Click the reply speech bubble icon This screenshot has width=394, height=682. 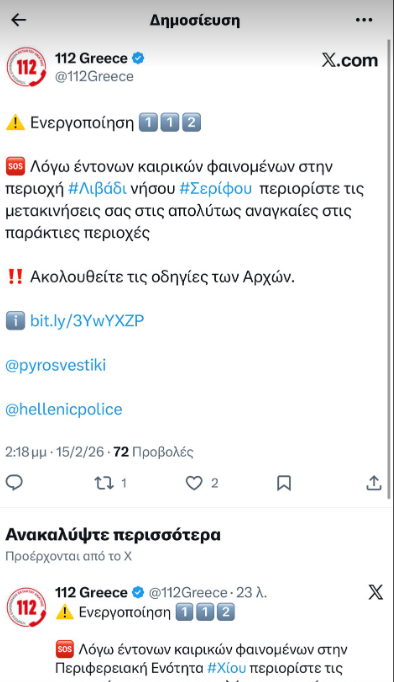14,482
